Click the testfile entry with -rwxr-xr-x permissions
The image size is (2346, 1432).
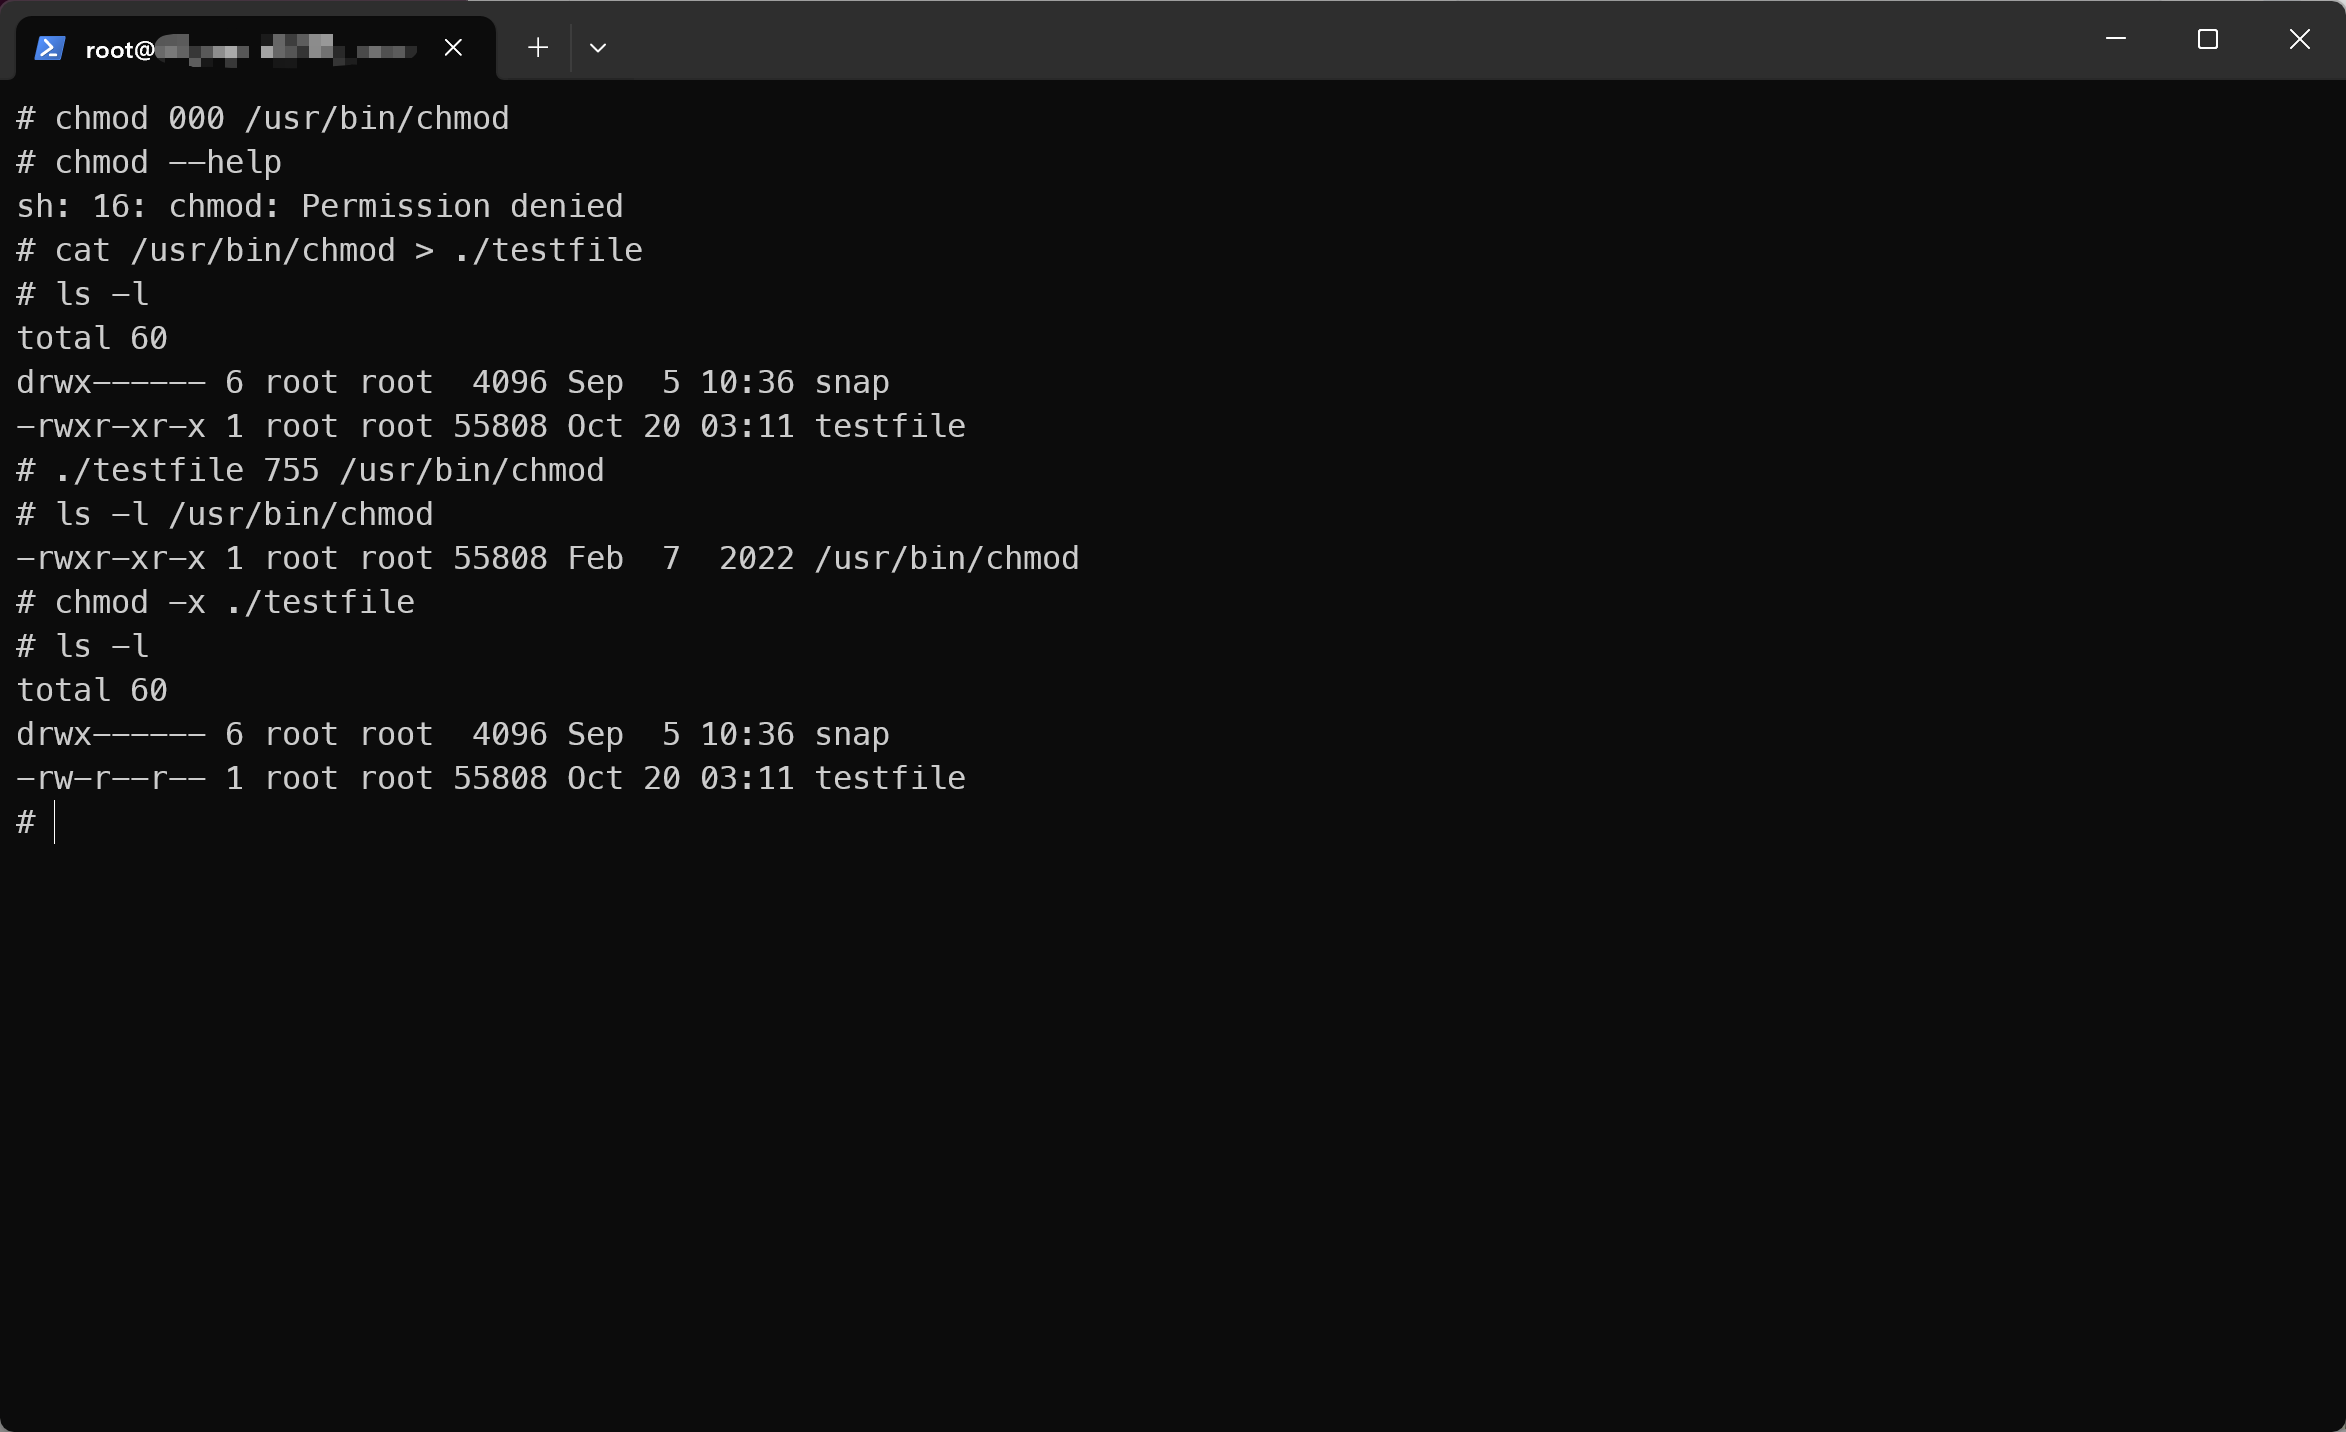490,426
